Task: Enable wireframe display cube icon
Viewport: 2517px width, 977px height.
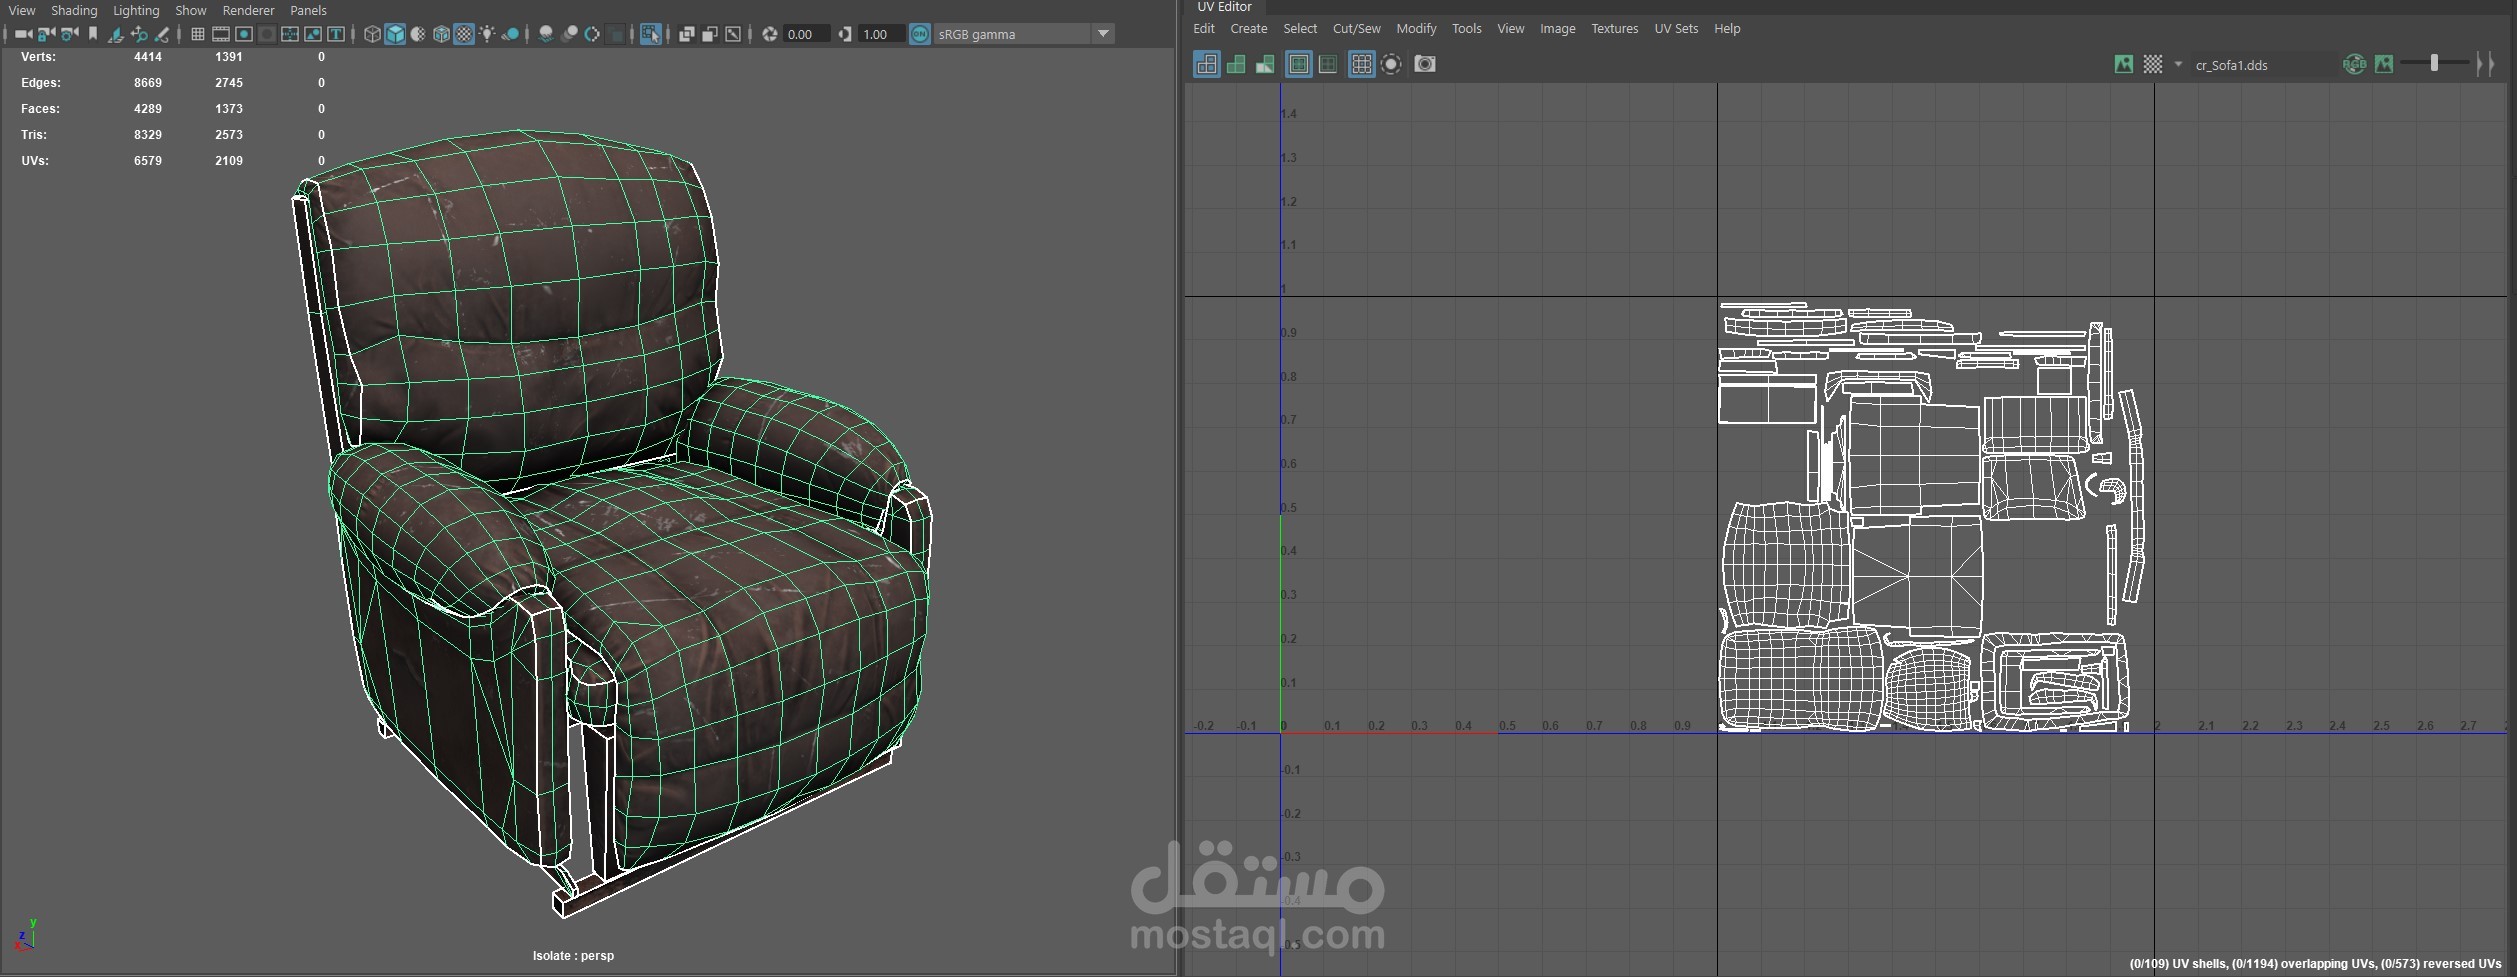Action: click(x=372, y=34)
